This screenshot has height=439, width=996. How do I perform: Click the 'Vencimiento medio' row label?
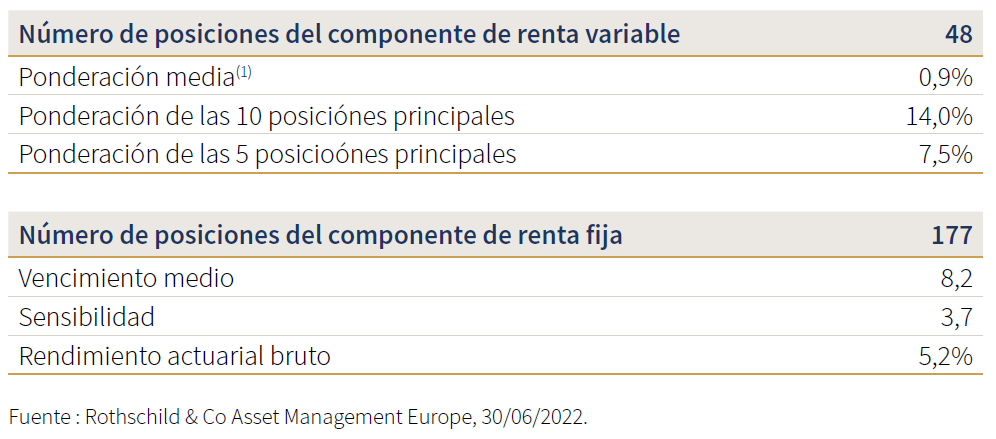[x=126, y=278]
